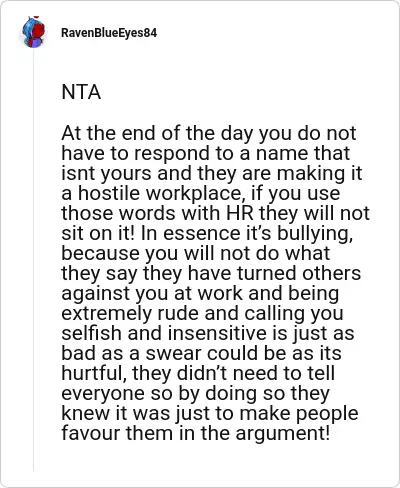Click the word 'HR' in the comment
The image size is (400, 488).
[x=240, y=213]
